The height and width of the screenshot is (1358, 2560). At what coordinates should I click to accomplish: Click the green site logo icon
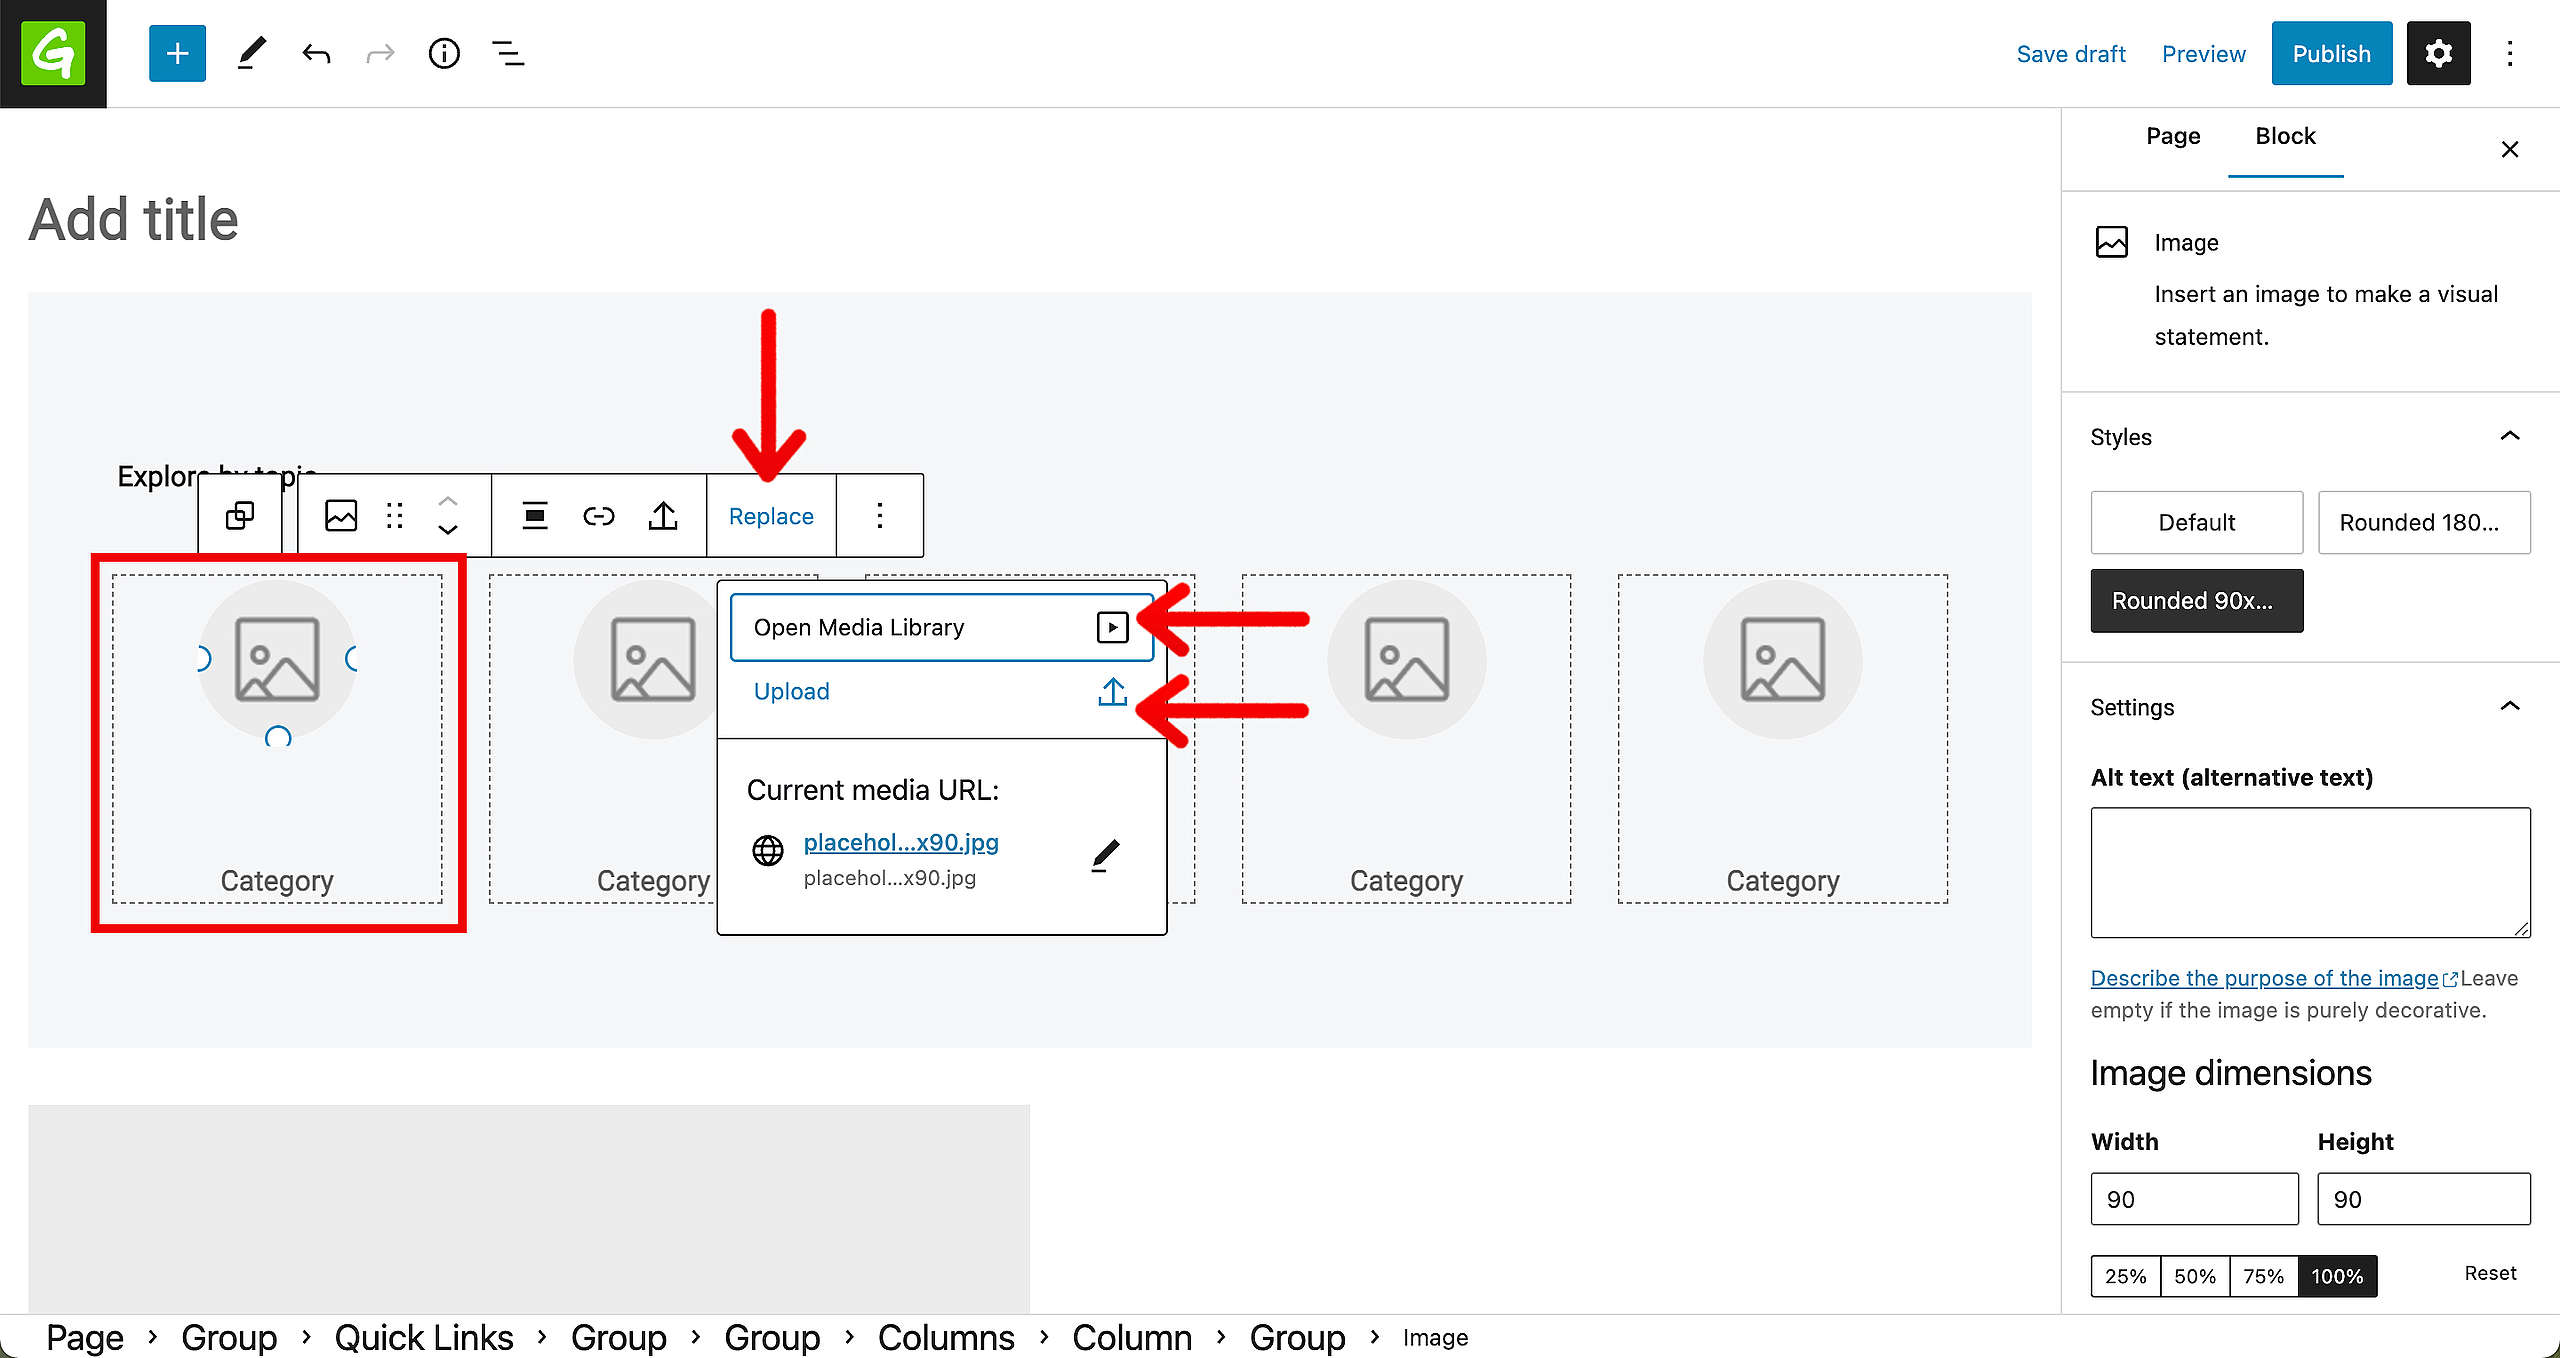[x=53, y=53]
